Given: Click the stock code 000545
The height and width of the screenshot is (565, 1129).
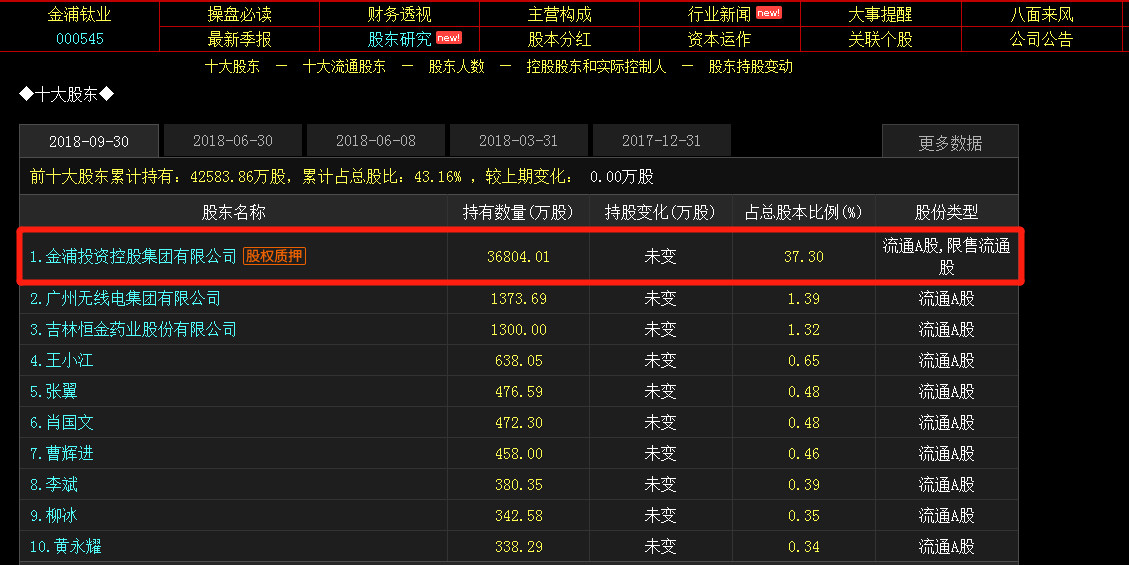Looking at the screenshot, I should click(80, 39).
